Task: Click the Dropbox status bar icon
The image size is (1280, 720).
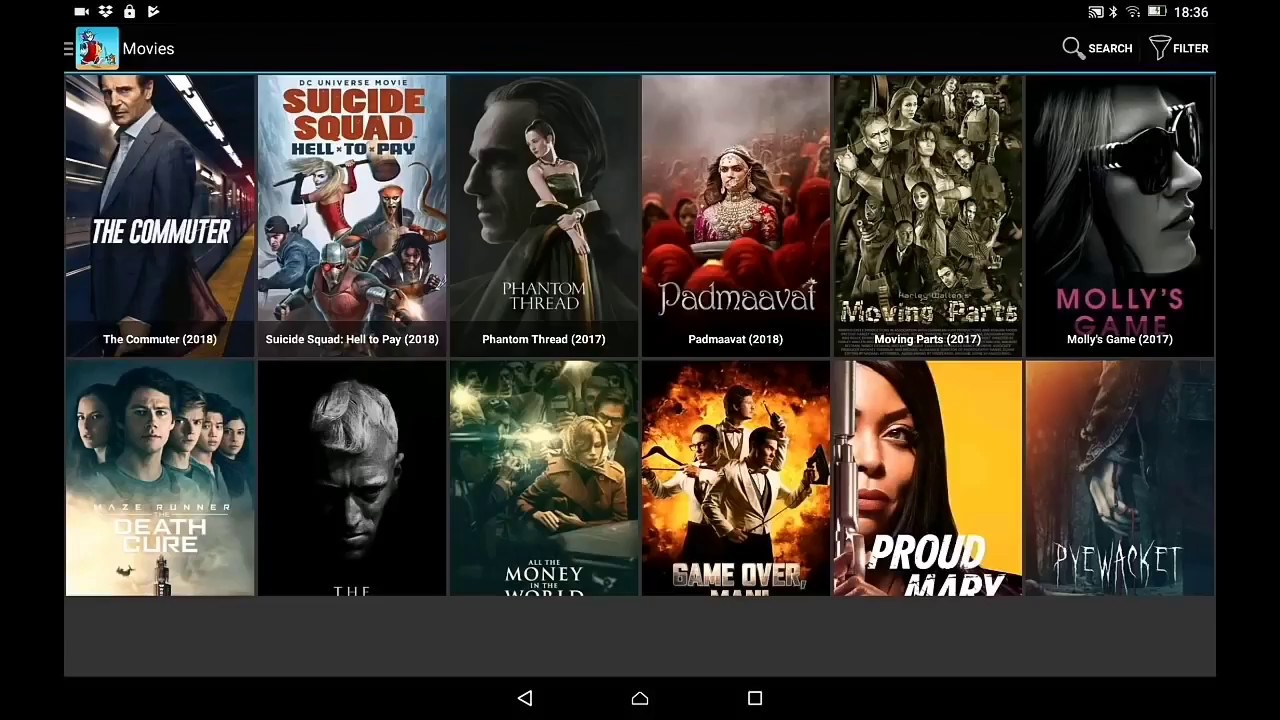Action: point(105,12)
